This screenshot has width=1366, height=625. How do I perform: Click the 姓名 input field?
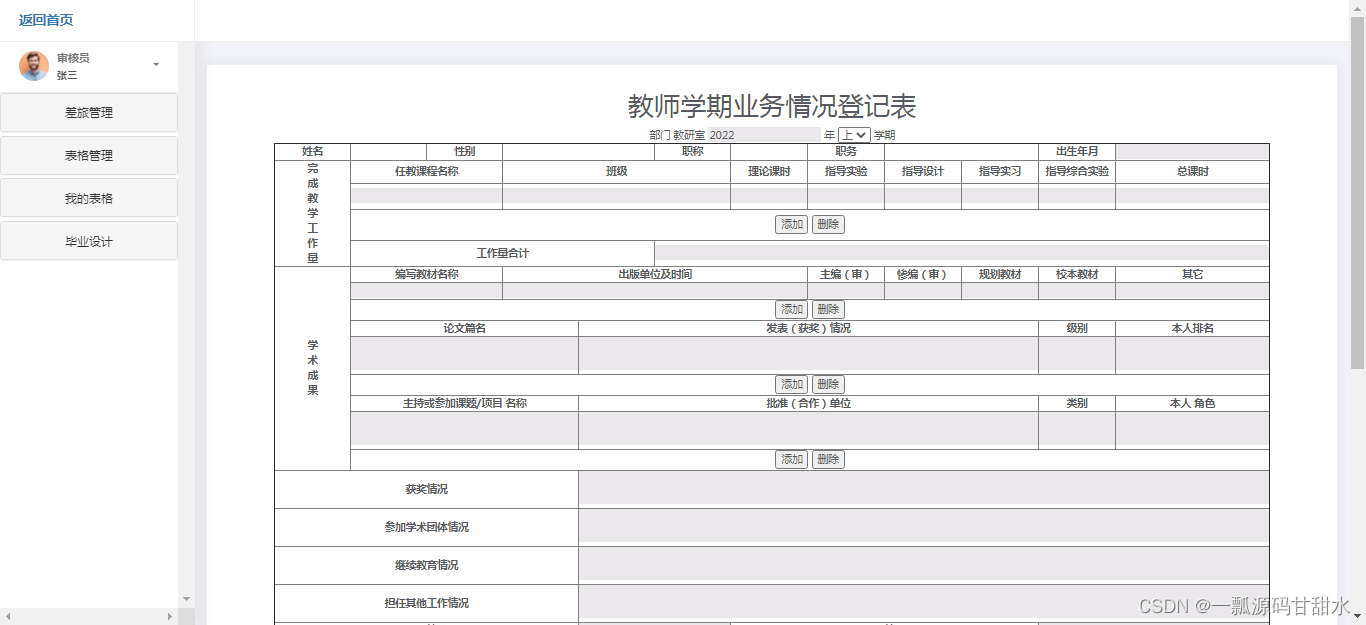click(x=390, y=151)
